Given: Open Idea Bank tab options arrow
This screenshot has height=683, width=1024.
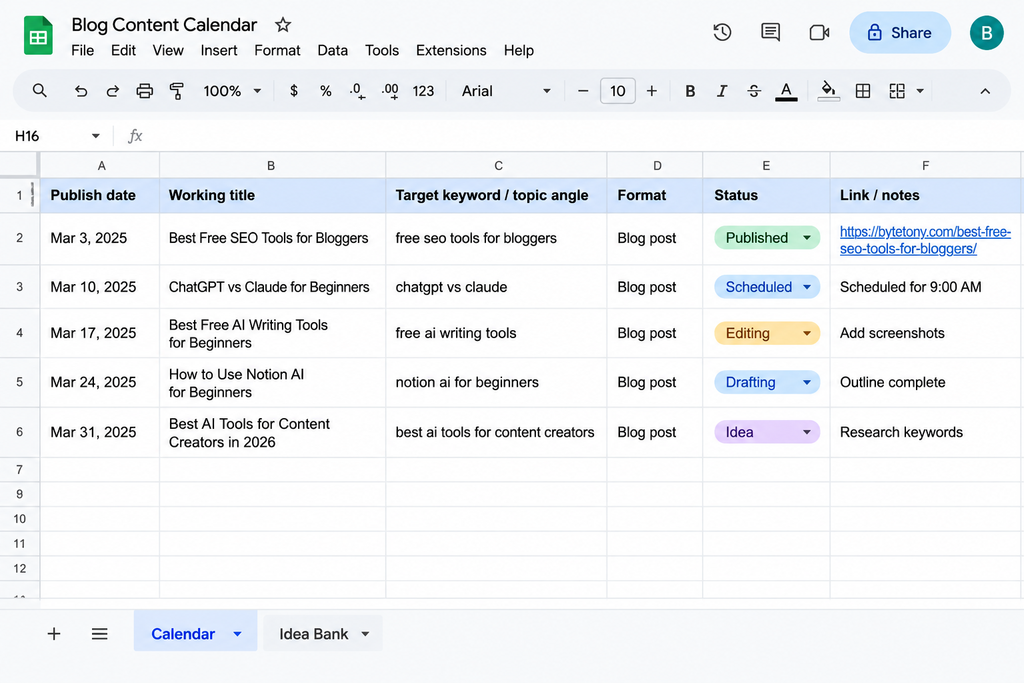Looking at the screenshot, I should pos(366,633).
